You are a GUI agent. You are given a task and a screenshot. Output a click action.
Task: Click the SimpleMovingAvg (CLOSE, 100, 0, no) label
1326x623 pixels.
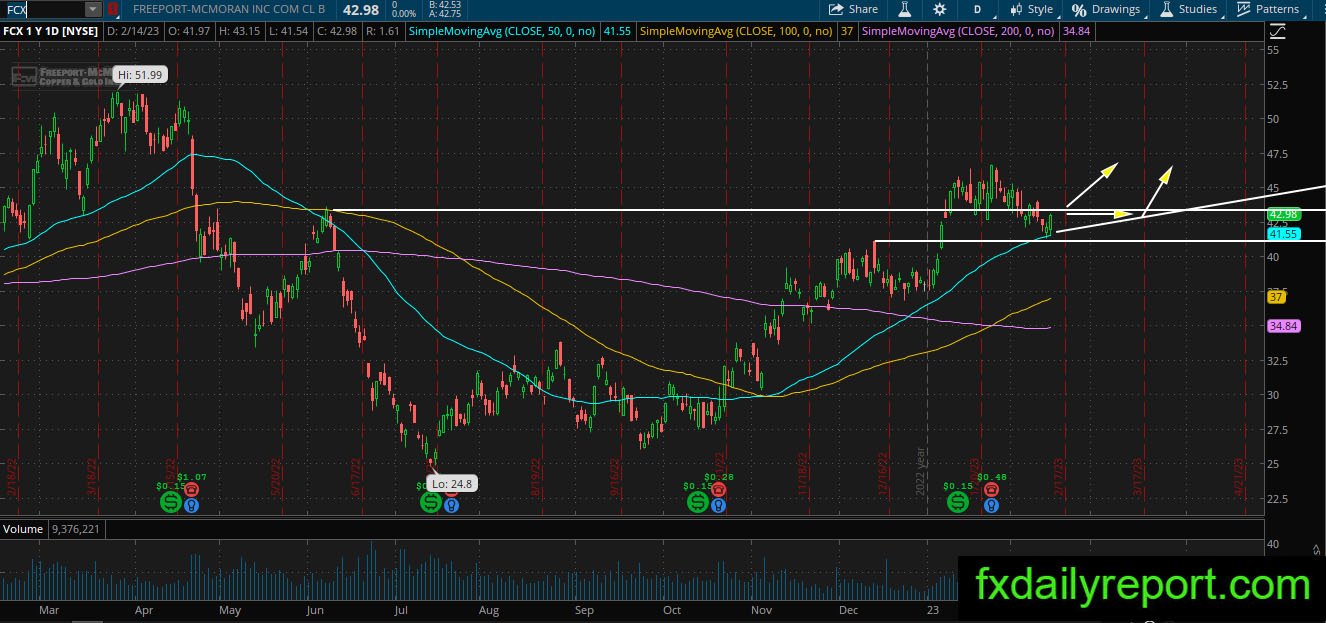[x=736, y=32]
